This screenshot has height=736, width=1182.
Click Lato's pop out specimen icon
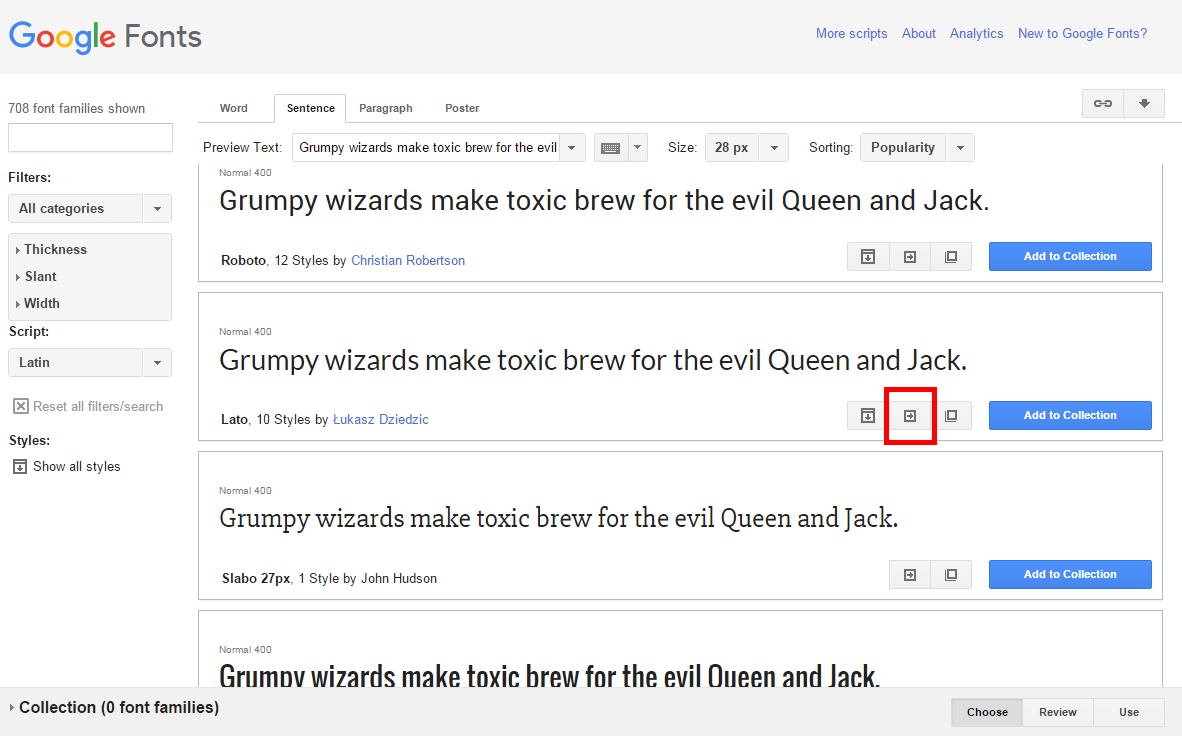click(951, 416)
